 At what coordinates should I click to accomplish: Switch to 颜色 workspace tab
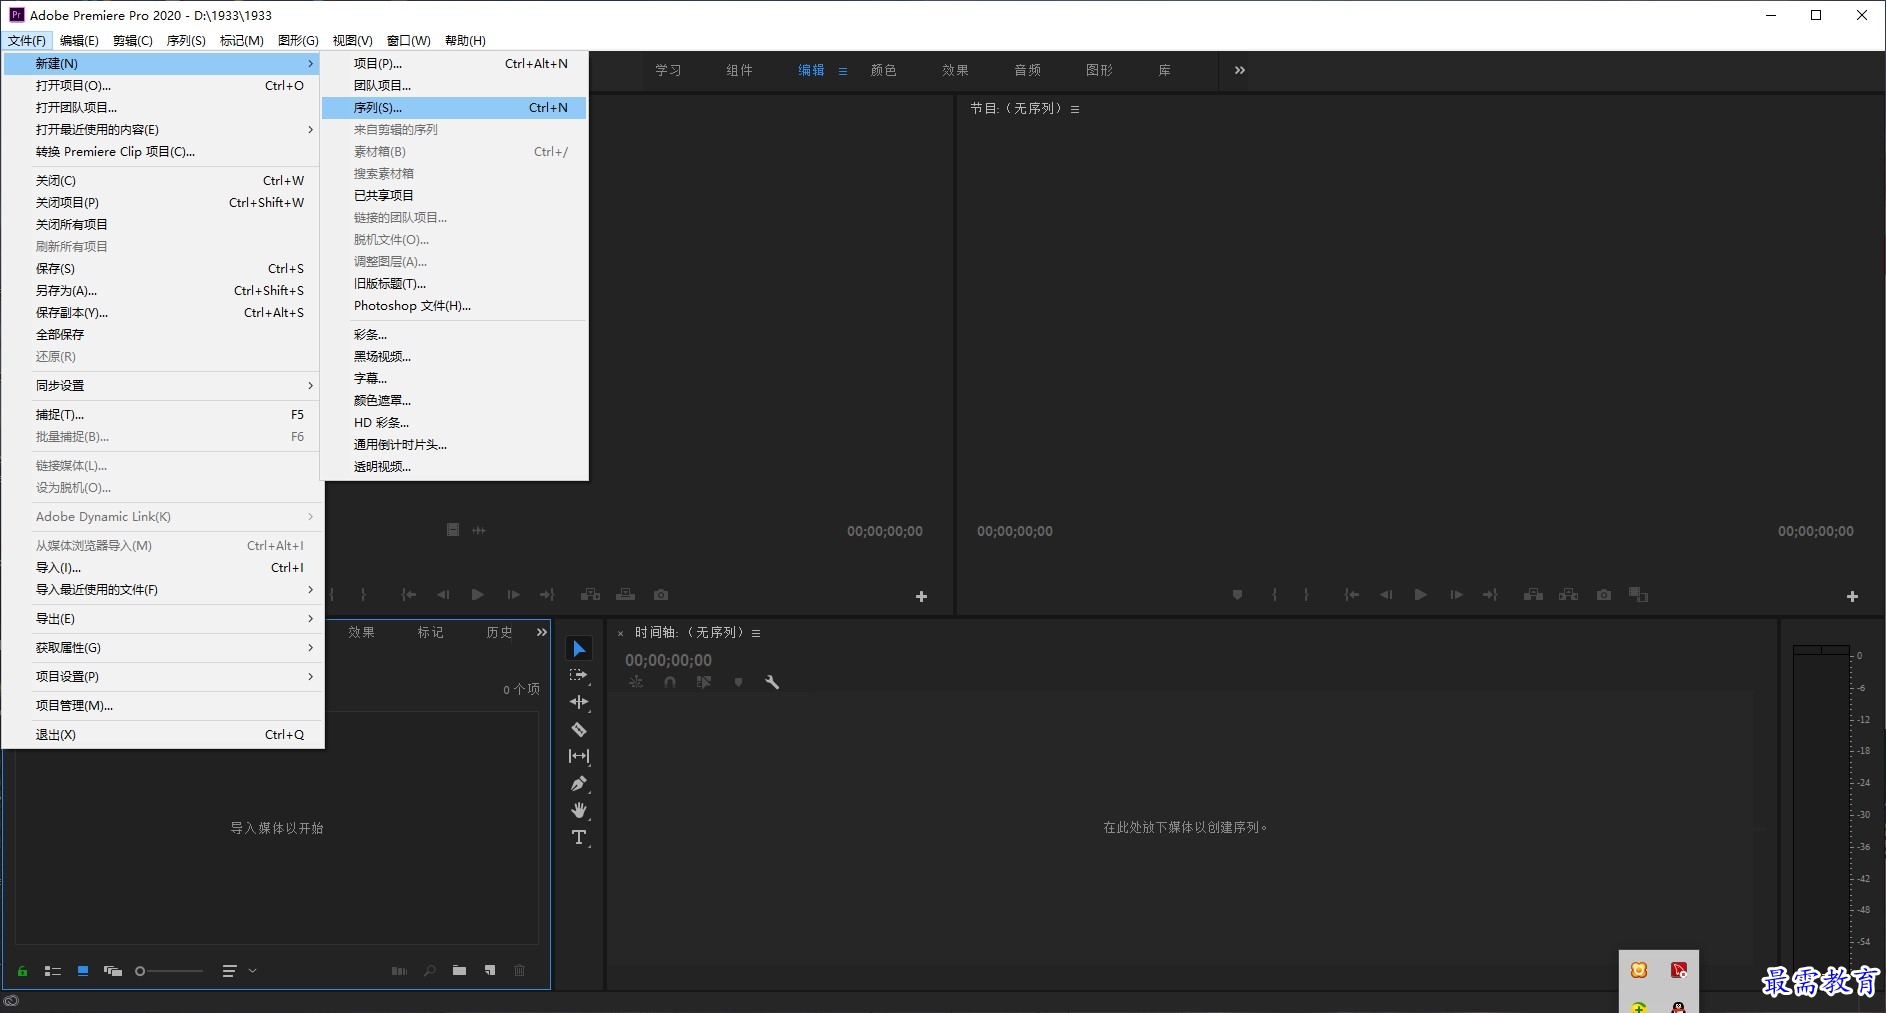[x=884, y=70]
